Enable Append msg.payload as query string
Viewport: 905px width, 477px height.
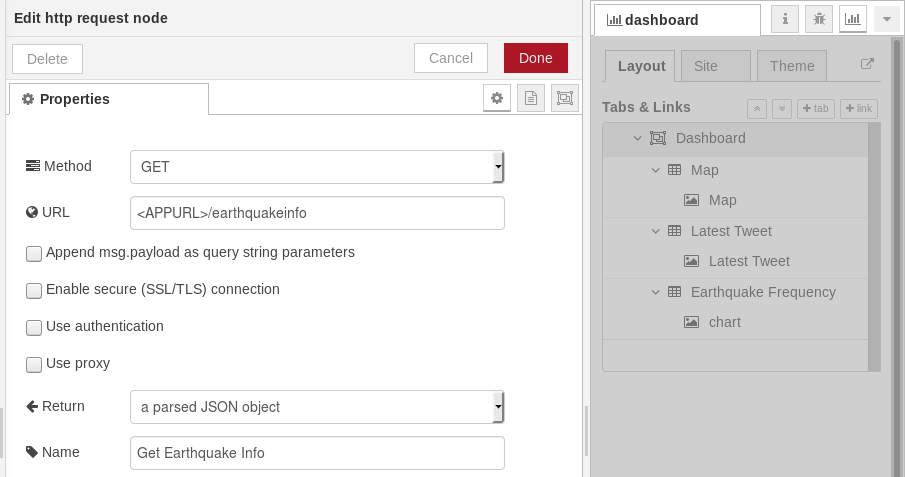click(34, 254)
